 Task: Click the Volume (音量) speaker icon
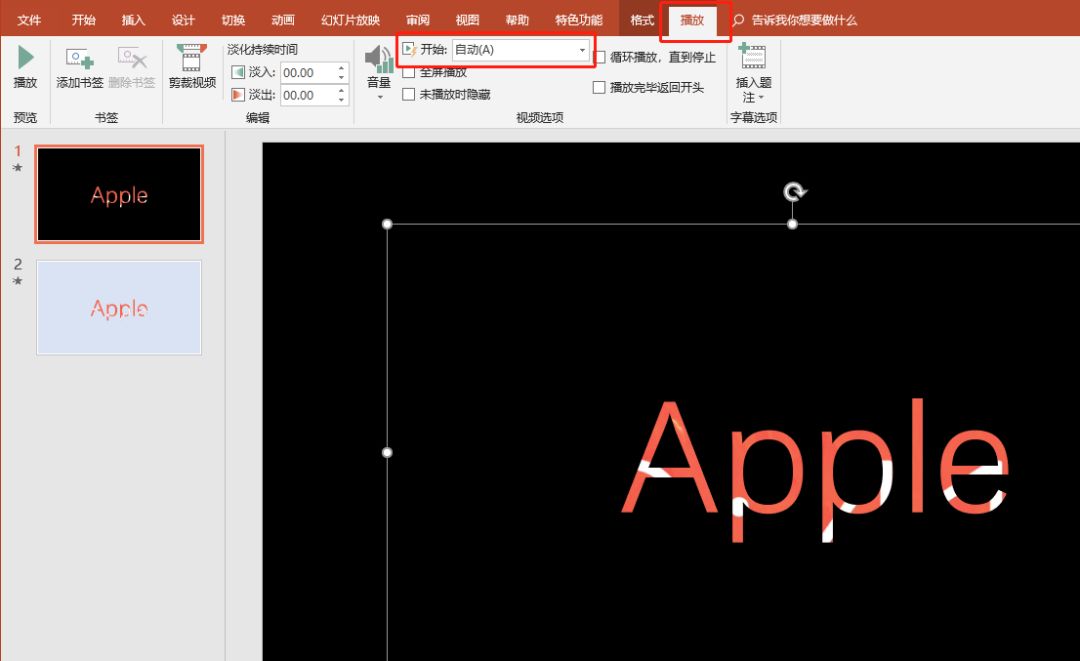[x=379, y=59]
